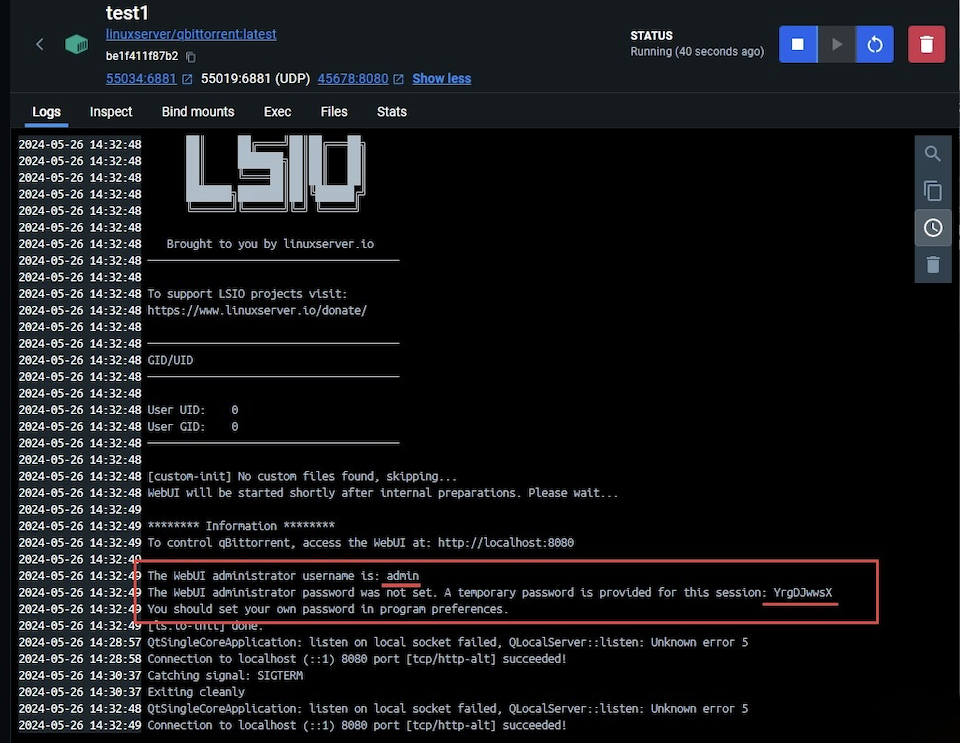Click 'You should set your own password' line
The image size is (960, 743).
(x=328, y=609)
